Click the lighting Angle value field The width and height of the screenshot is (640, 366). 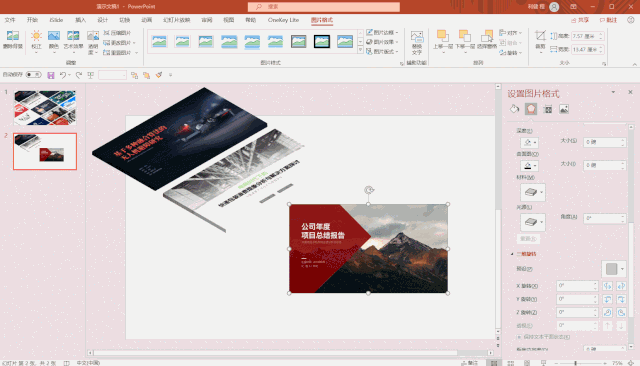click(x=604, y=218)
